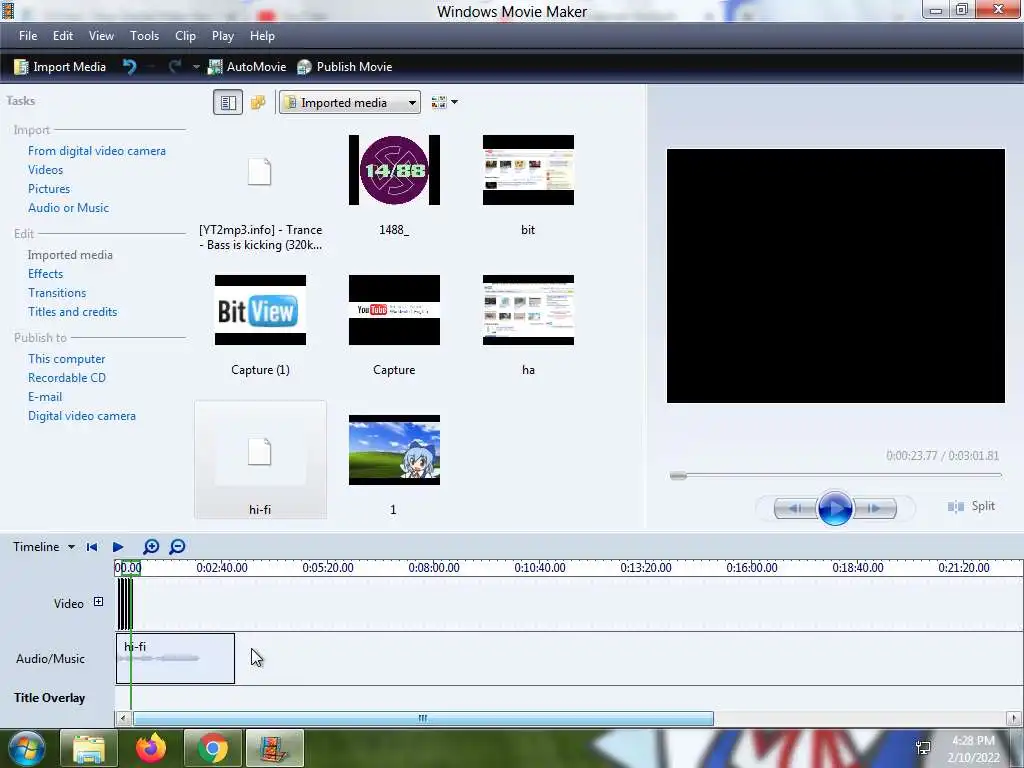Select the Trance Bass is kicking audio file
This screenshot has width=1024, height=768.
click(x=260, y=191)
